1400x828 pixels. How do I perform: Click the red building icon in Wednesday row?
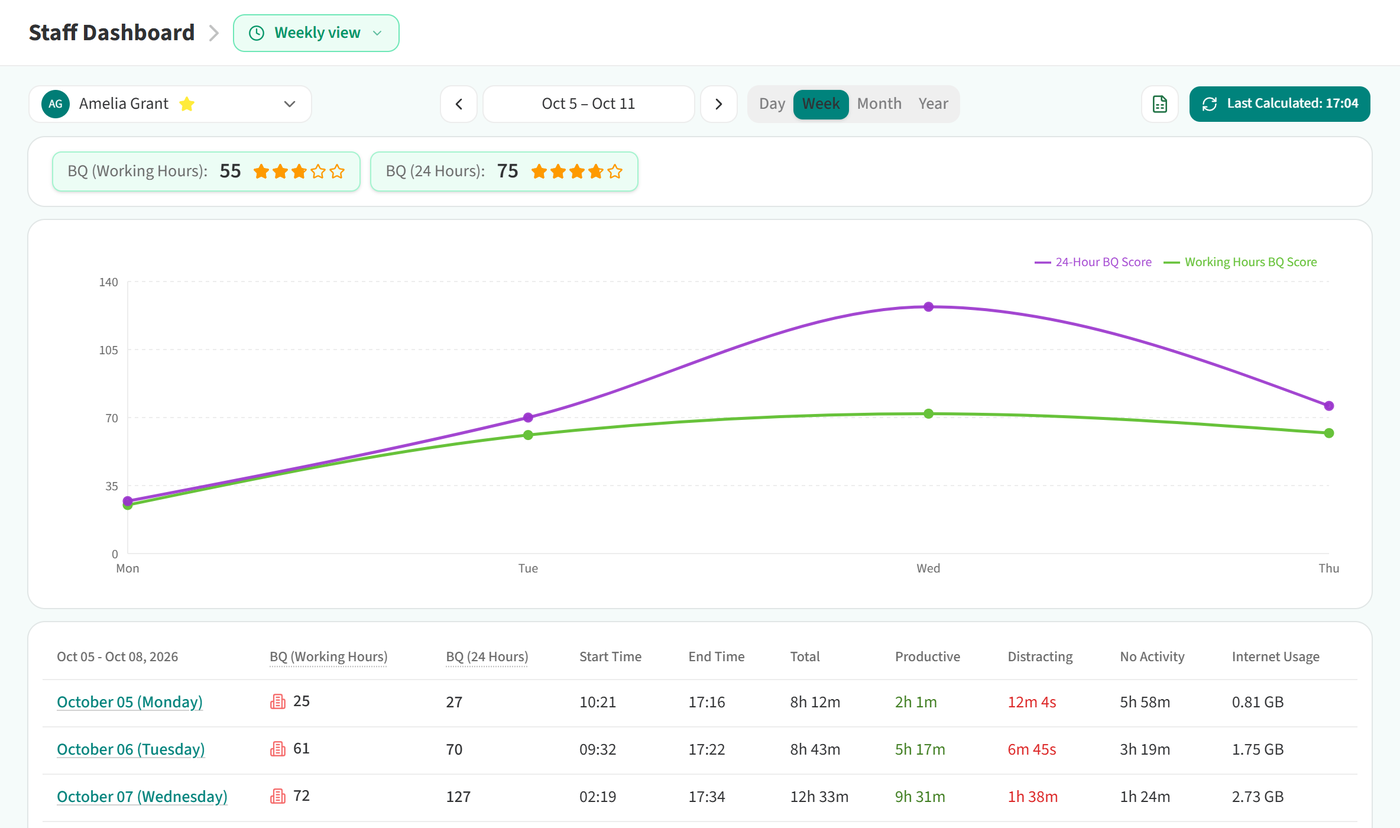[278, 797]
